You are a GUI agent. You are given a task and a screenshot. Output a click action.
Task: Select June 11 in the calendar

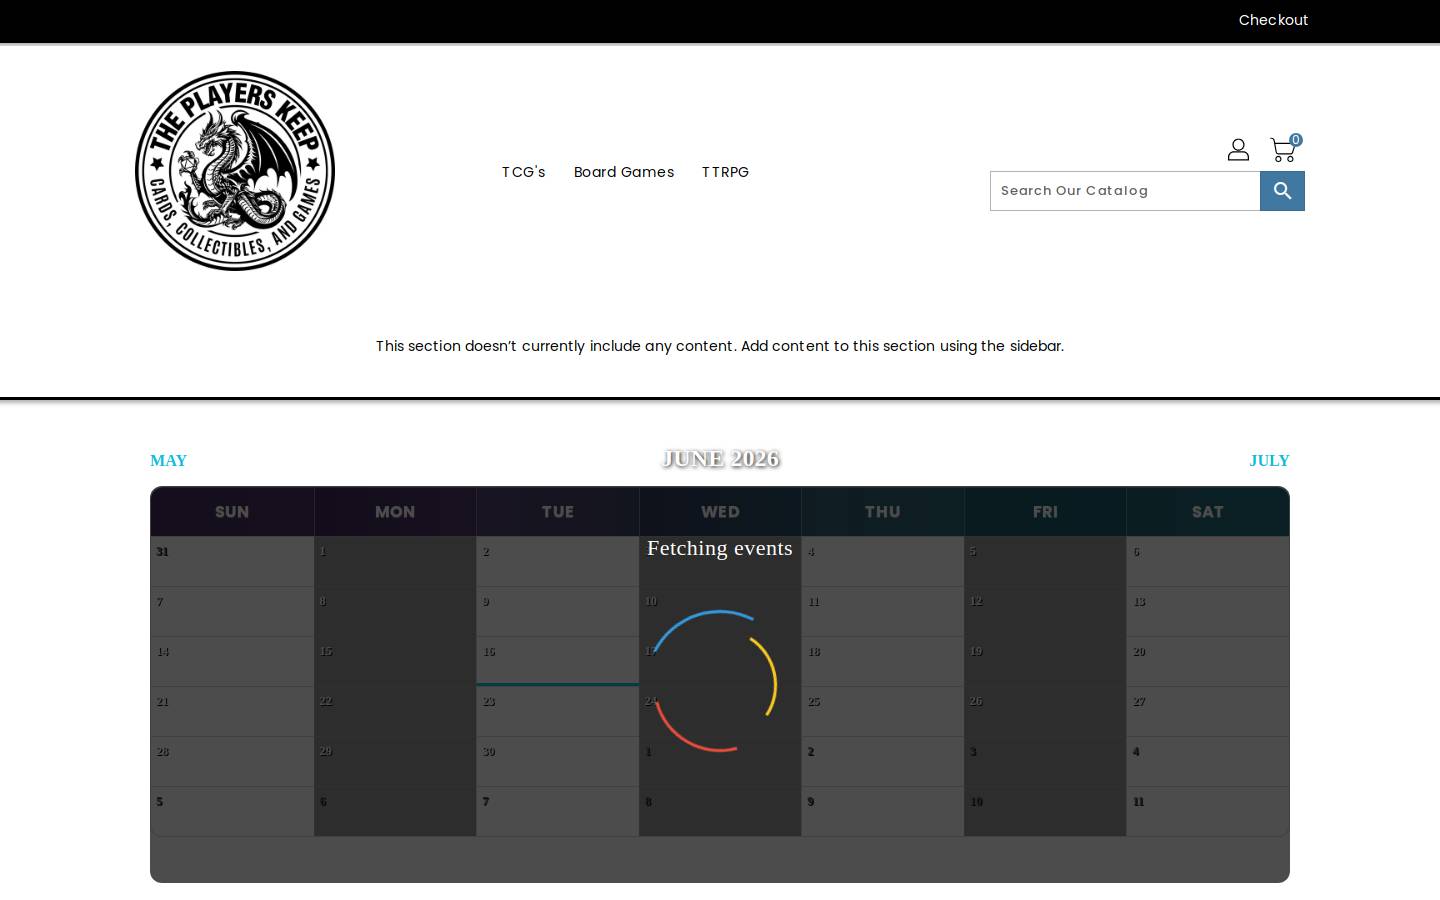[883, 611]
